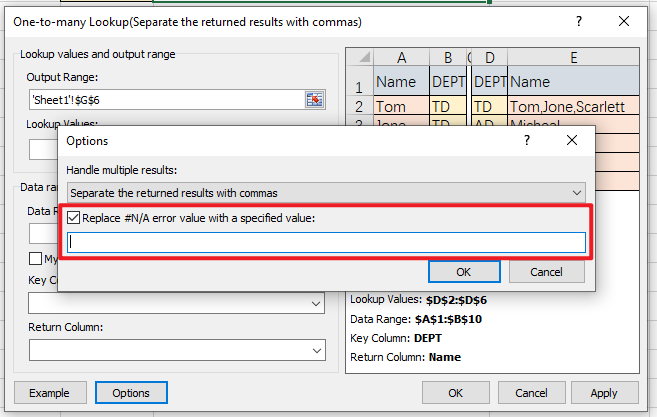Click the help icon in the Options dialog
Screen dimensions: 657x417
527,141
